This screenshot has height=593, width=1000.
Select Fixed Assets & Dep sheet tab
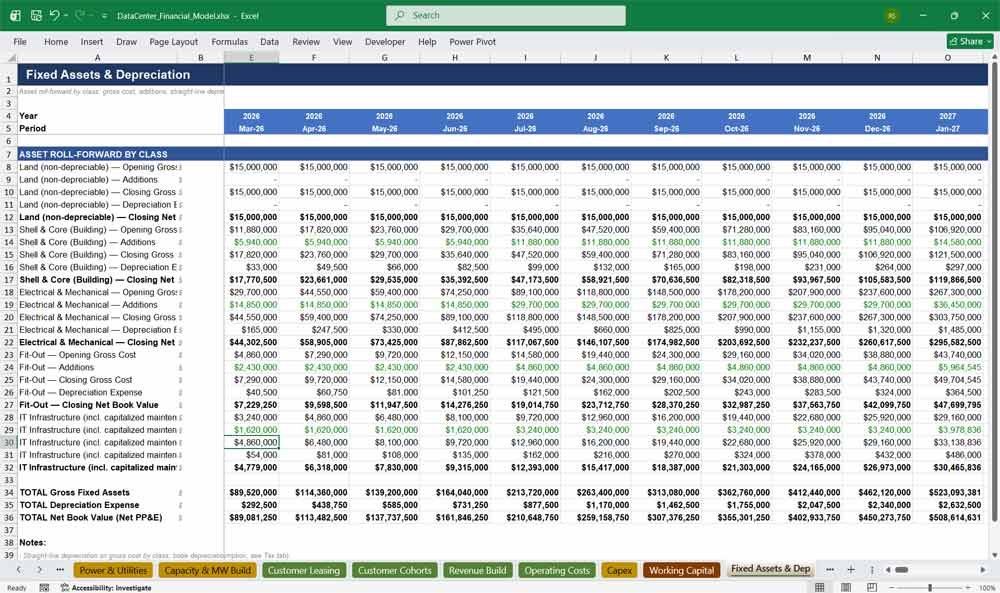point(770,569)
